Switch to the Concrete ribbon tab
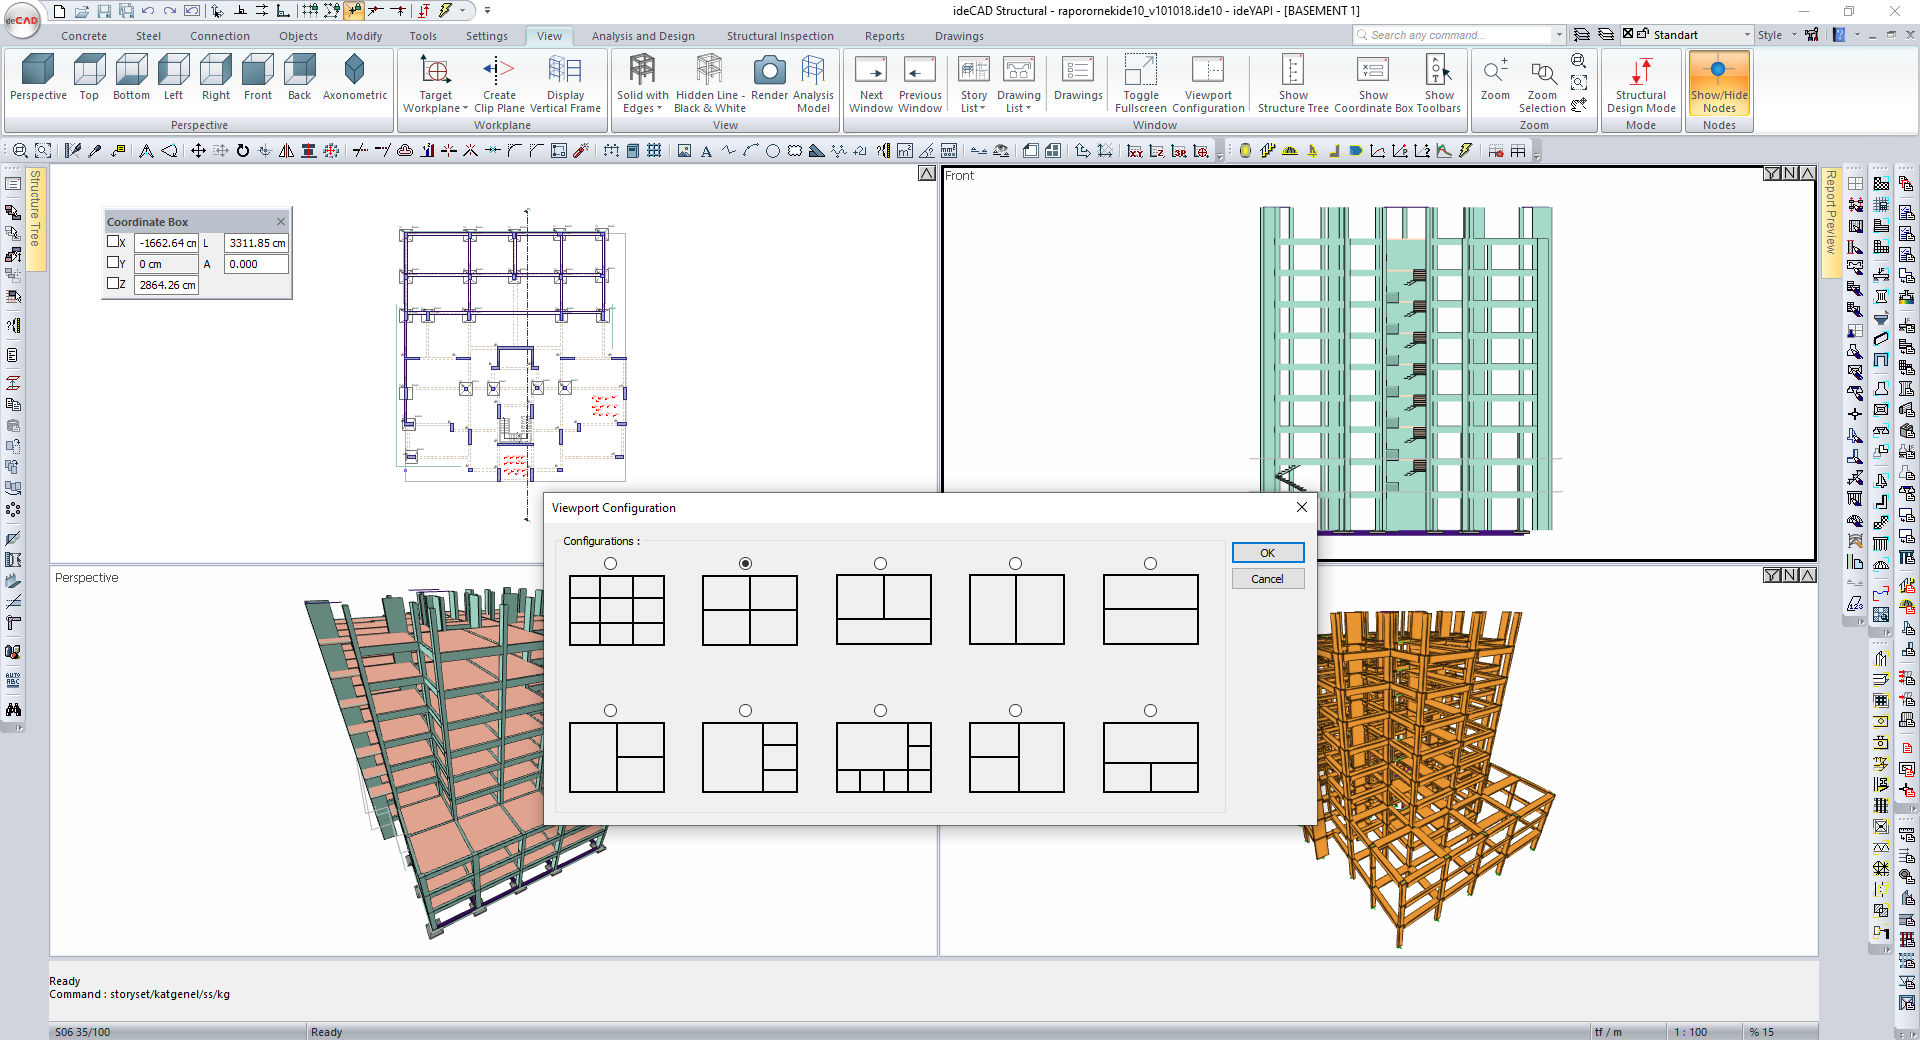 (x=84, y=36)
